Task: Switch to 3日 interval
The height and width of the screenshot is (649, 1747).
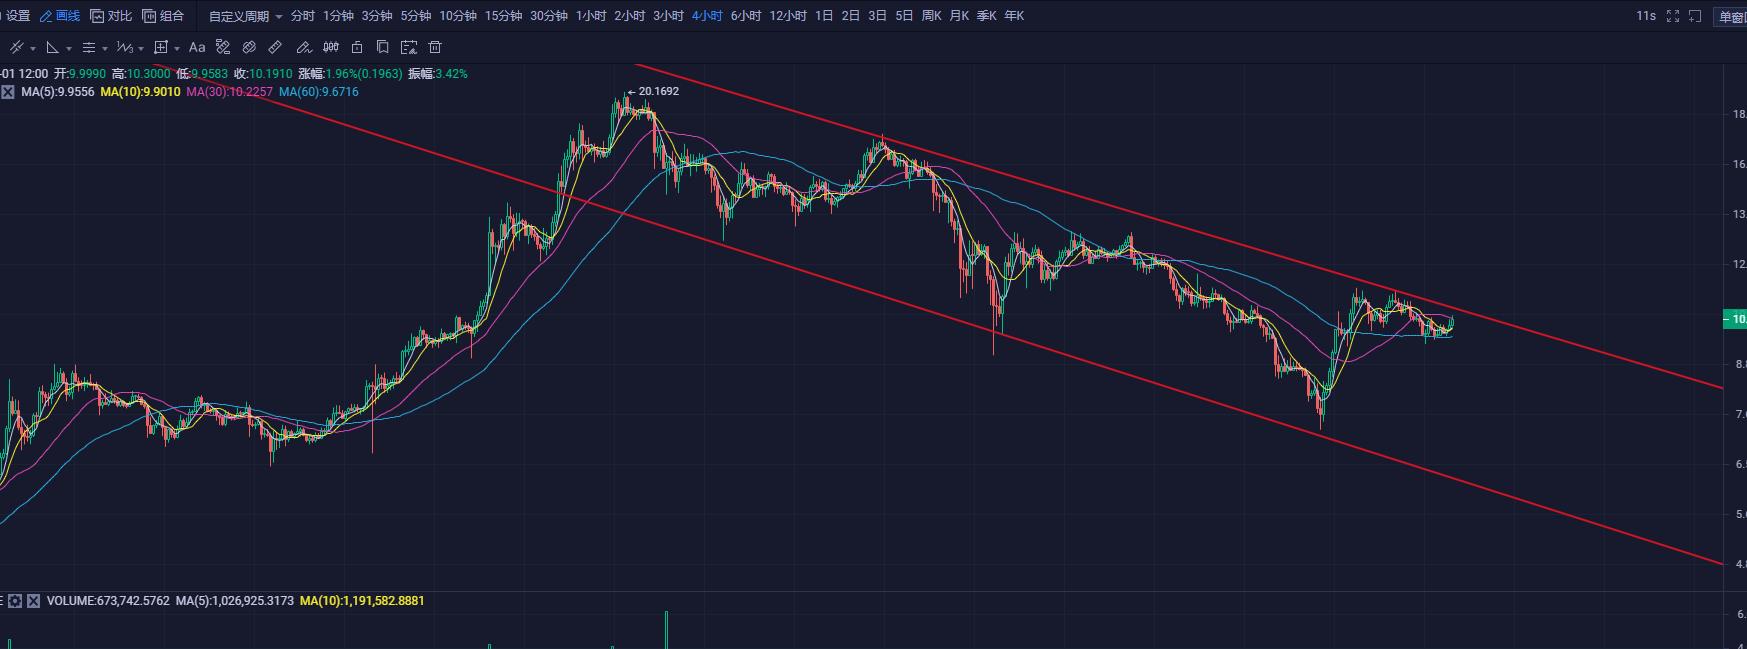Action: 878,16
